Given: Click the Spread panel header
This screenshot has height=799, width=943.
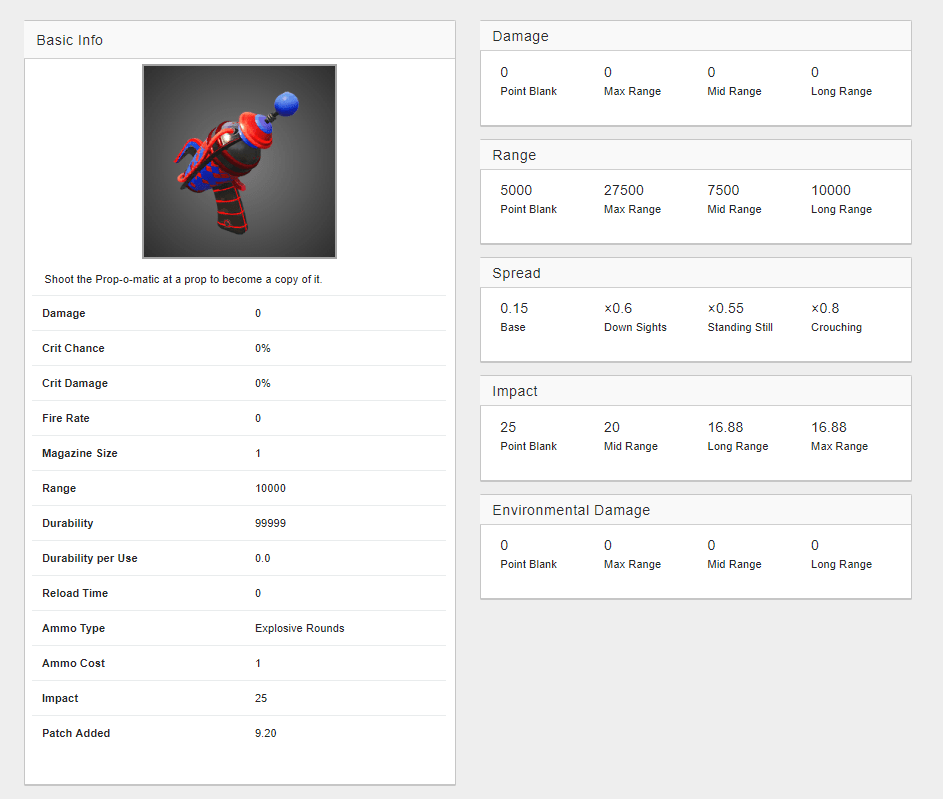Looking at the screenshot, I should click(696, 273).
